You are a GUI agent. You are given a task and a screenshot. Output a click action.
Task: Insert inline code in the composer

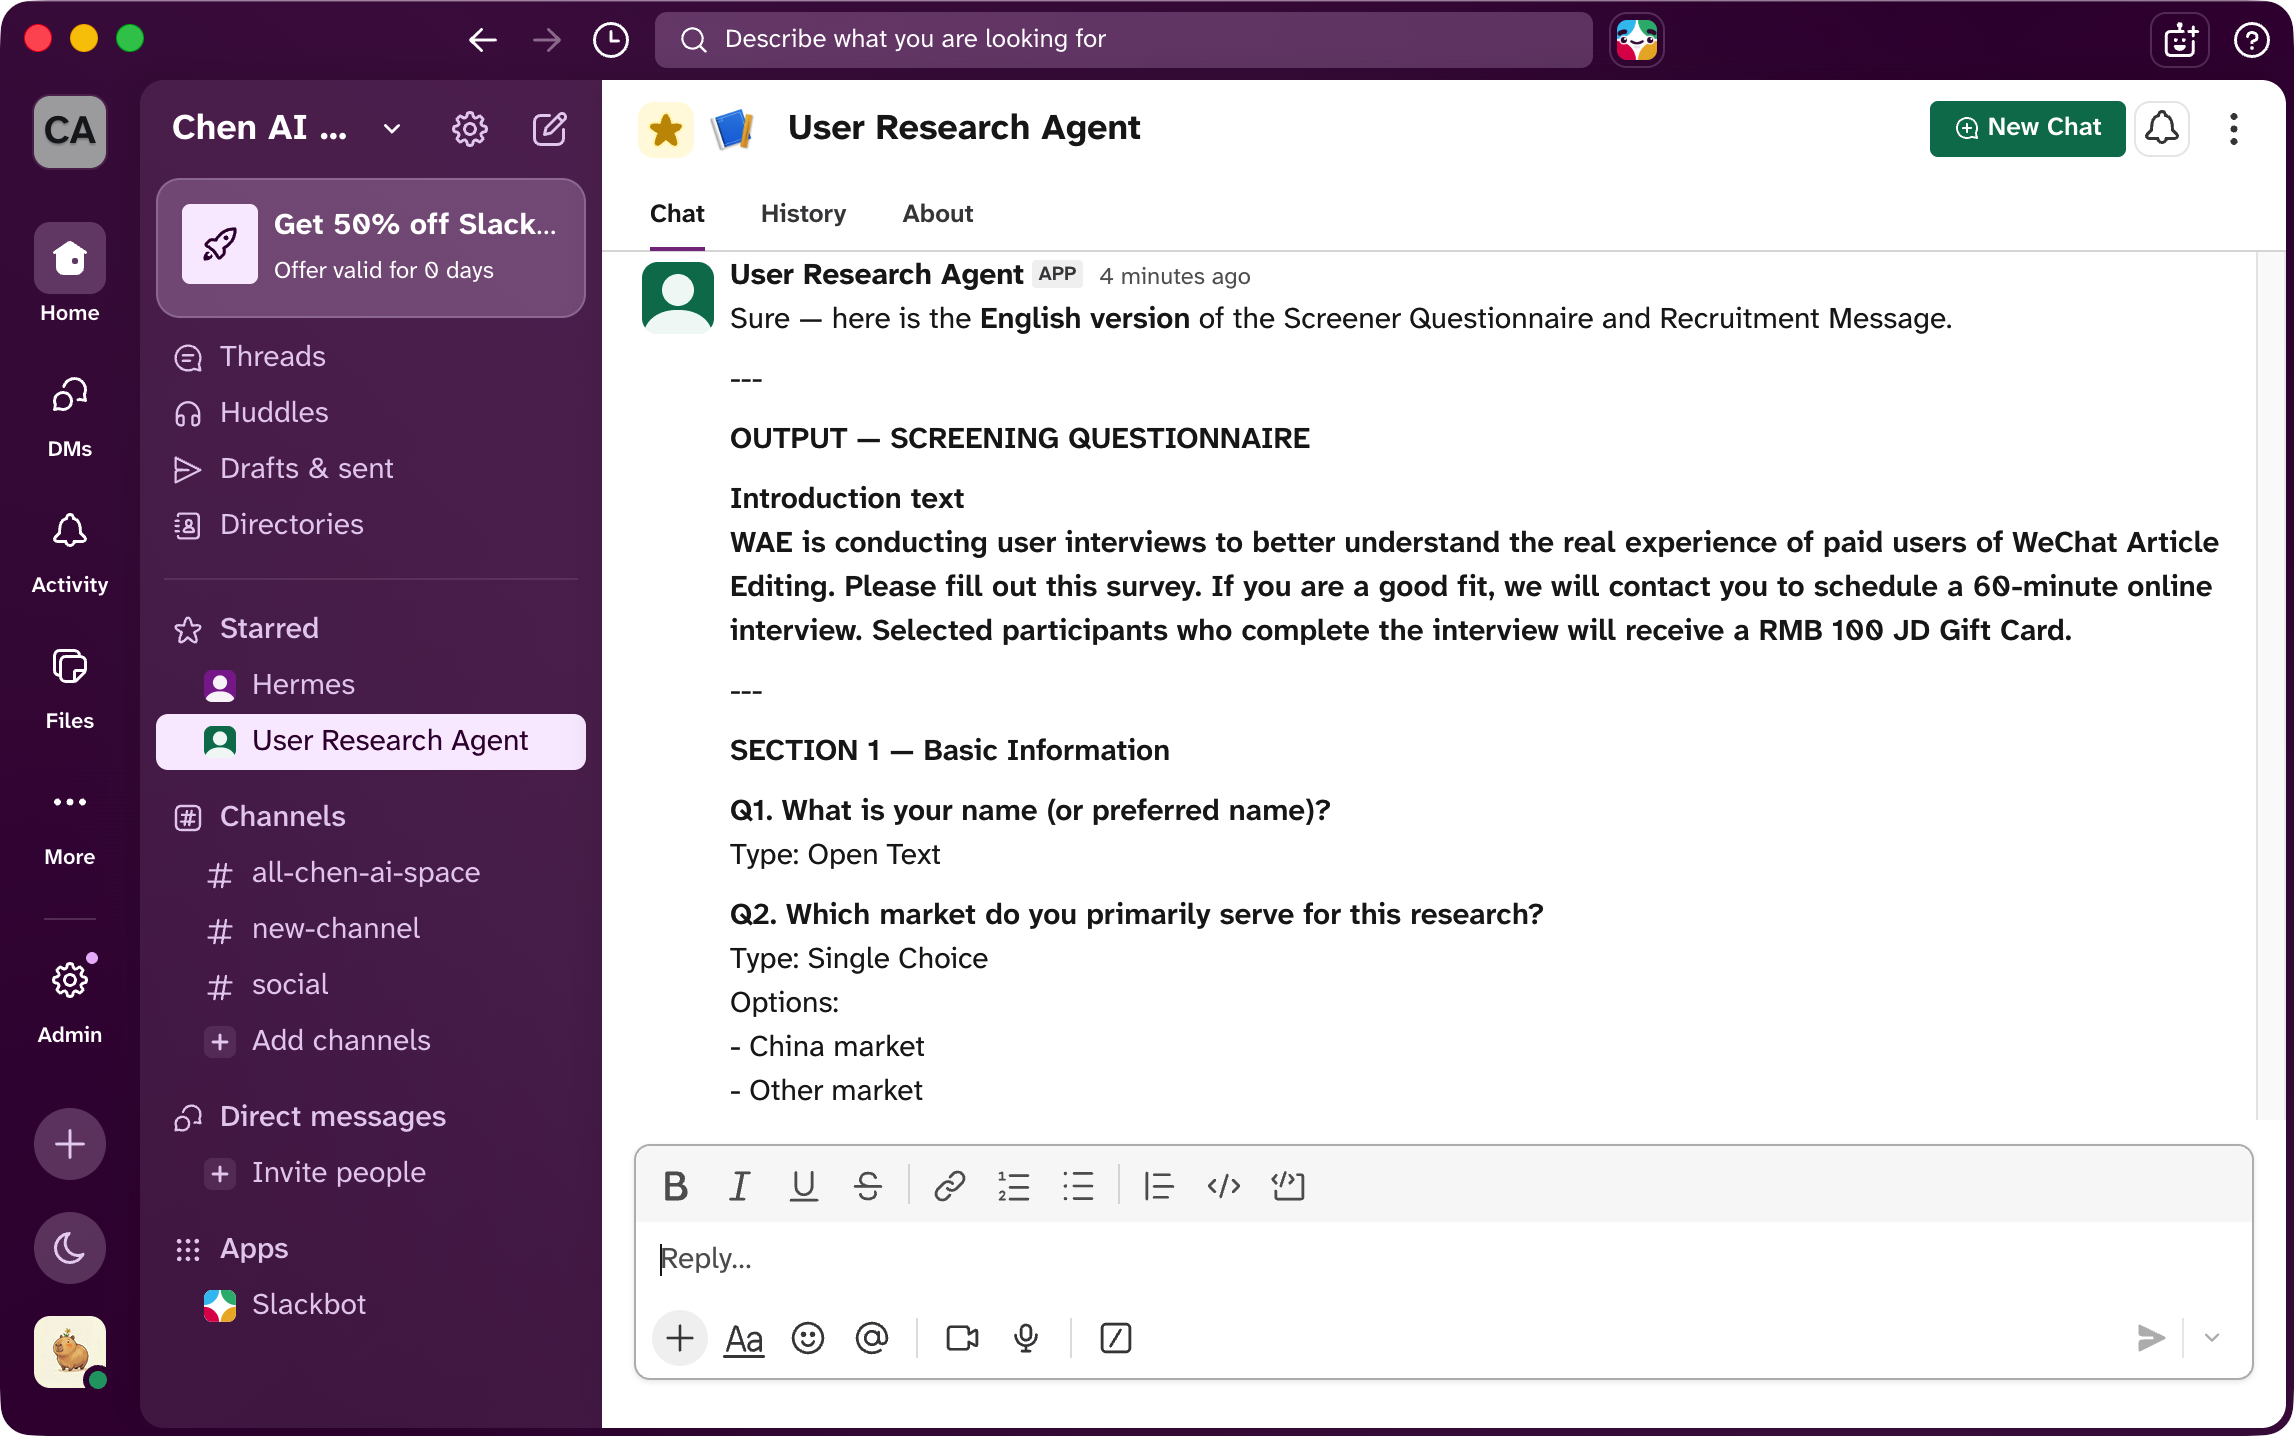click(x=1223, y=1186)
